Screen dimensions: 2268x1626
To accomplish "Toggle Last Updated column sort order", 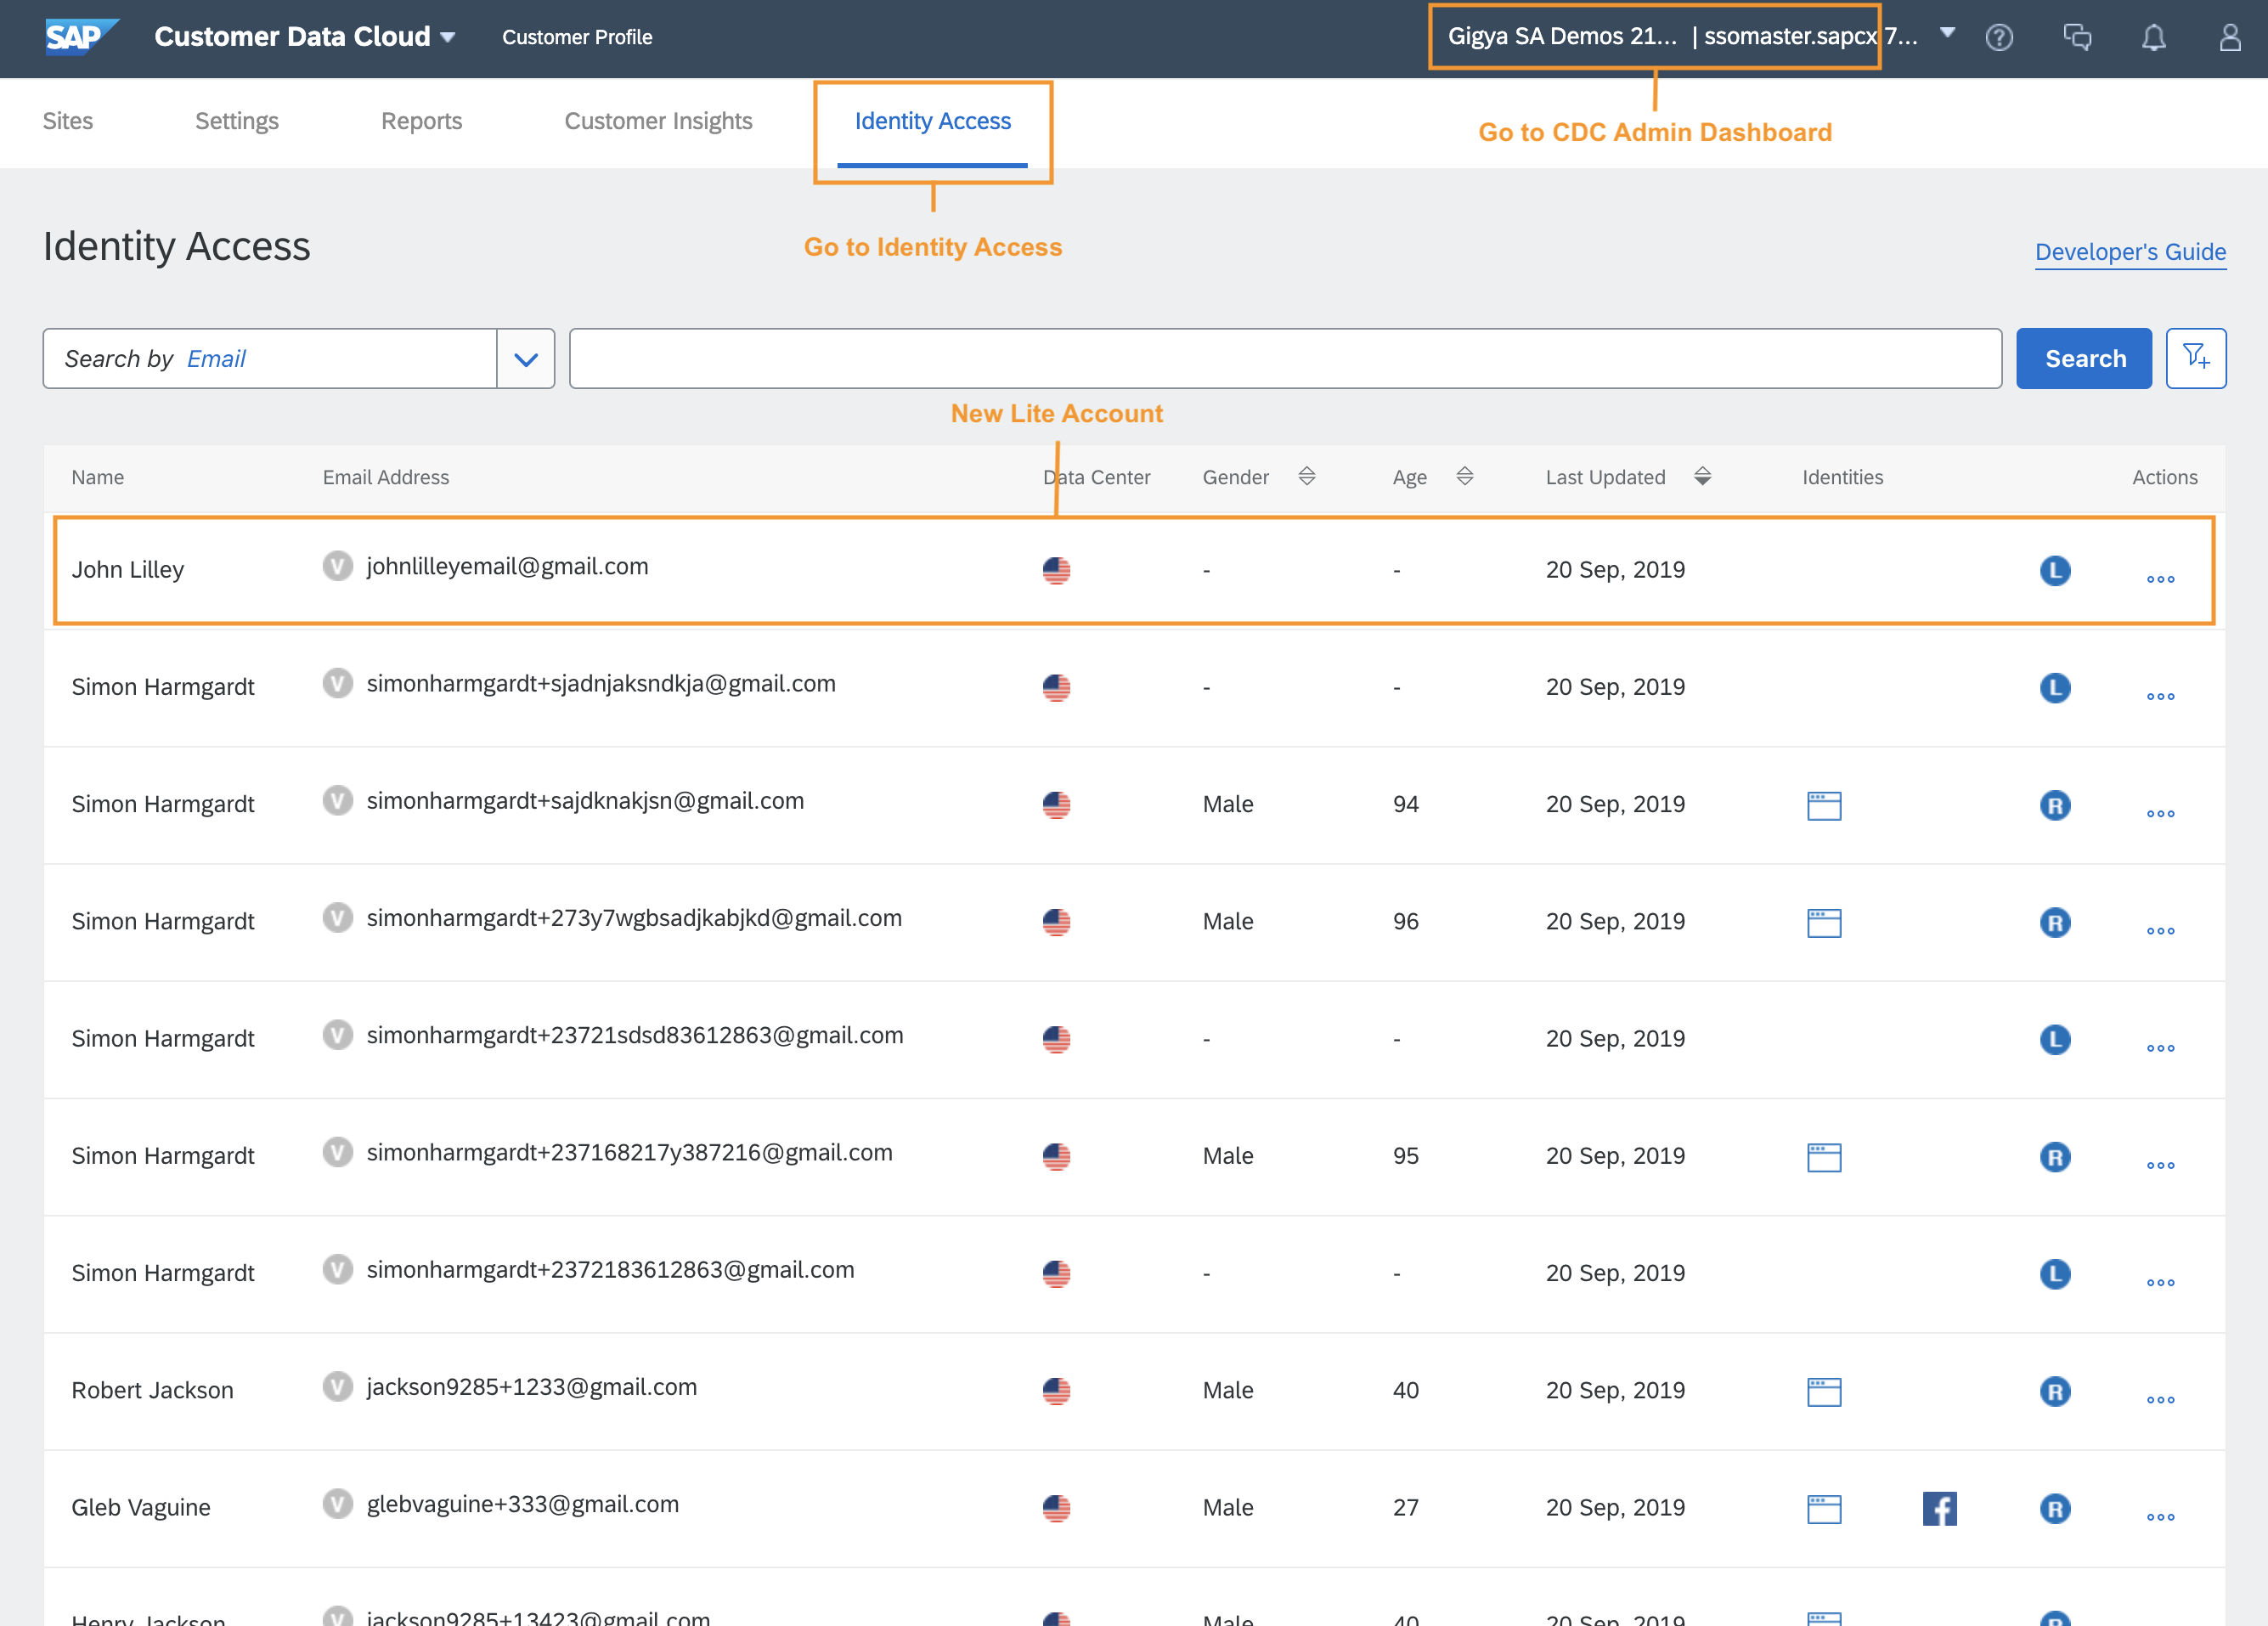I will [x=1702, y=476].
